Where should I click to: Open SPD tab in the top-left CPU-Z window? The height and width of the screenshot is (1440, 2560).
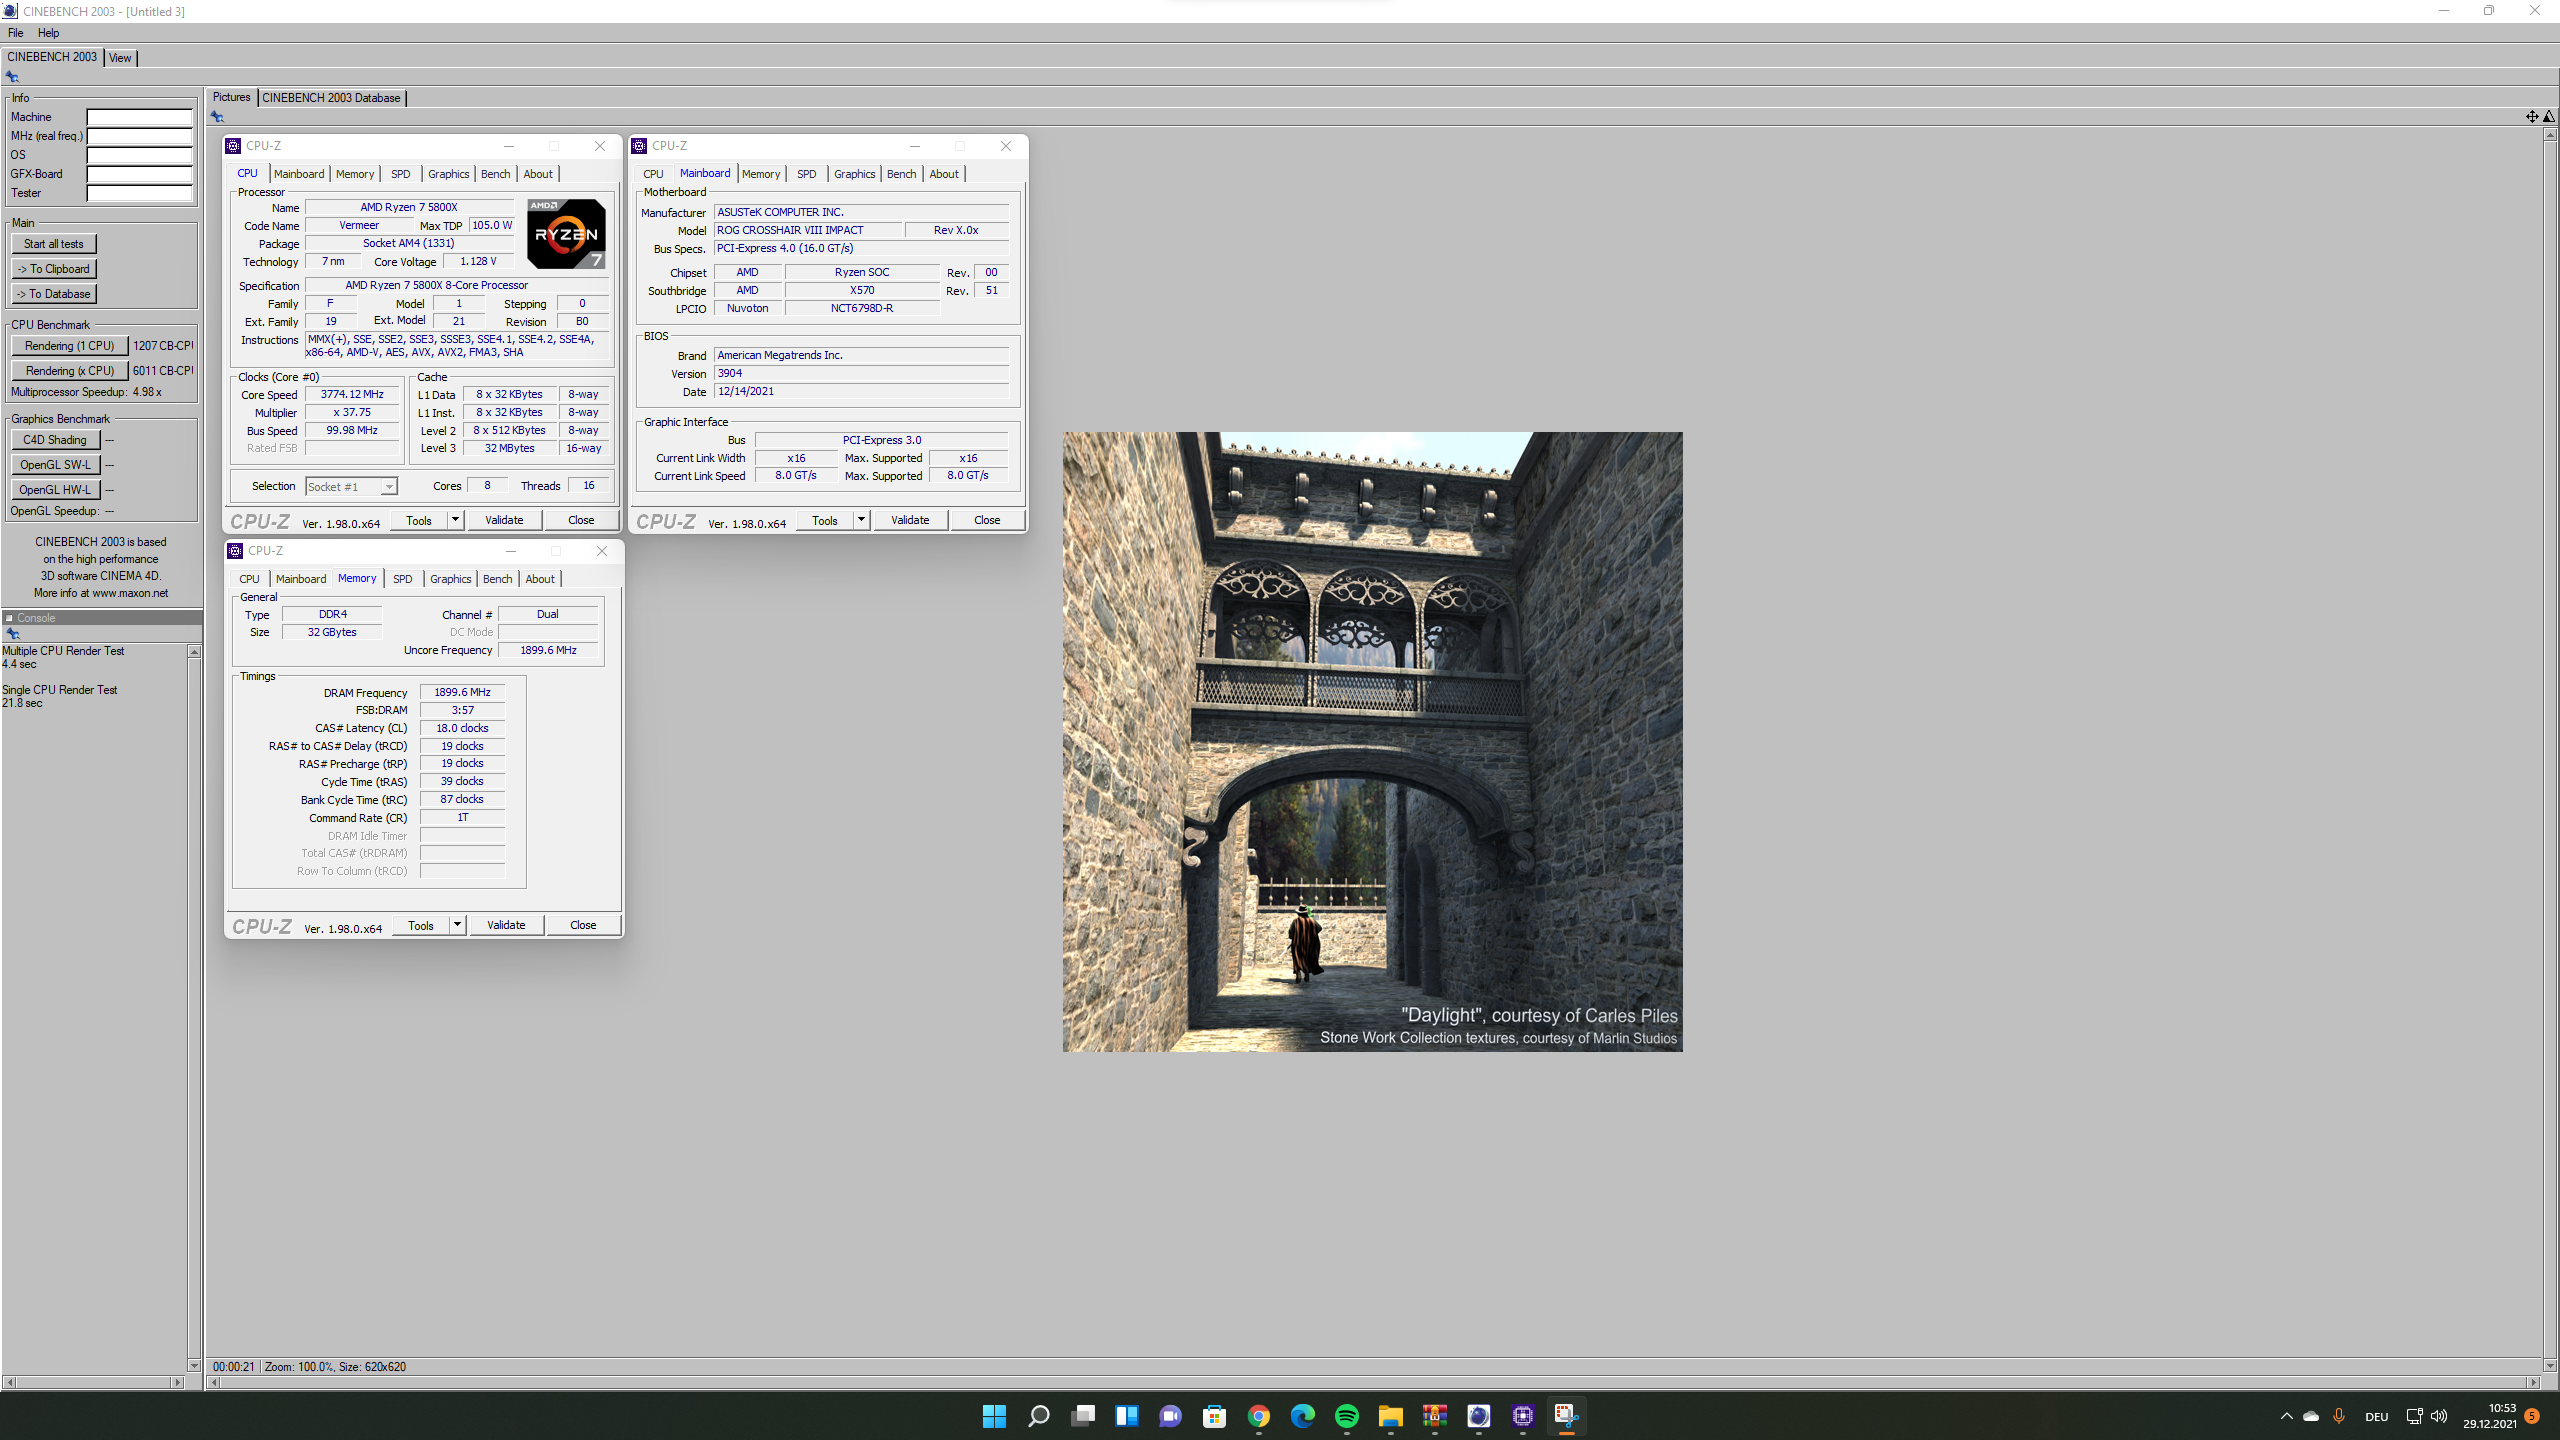tap(400, 174)
